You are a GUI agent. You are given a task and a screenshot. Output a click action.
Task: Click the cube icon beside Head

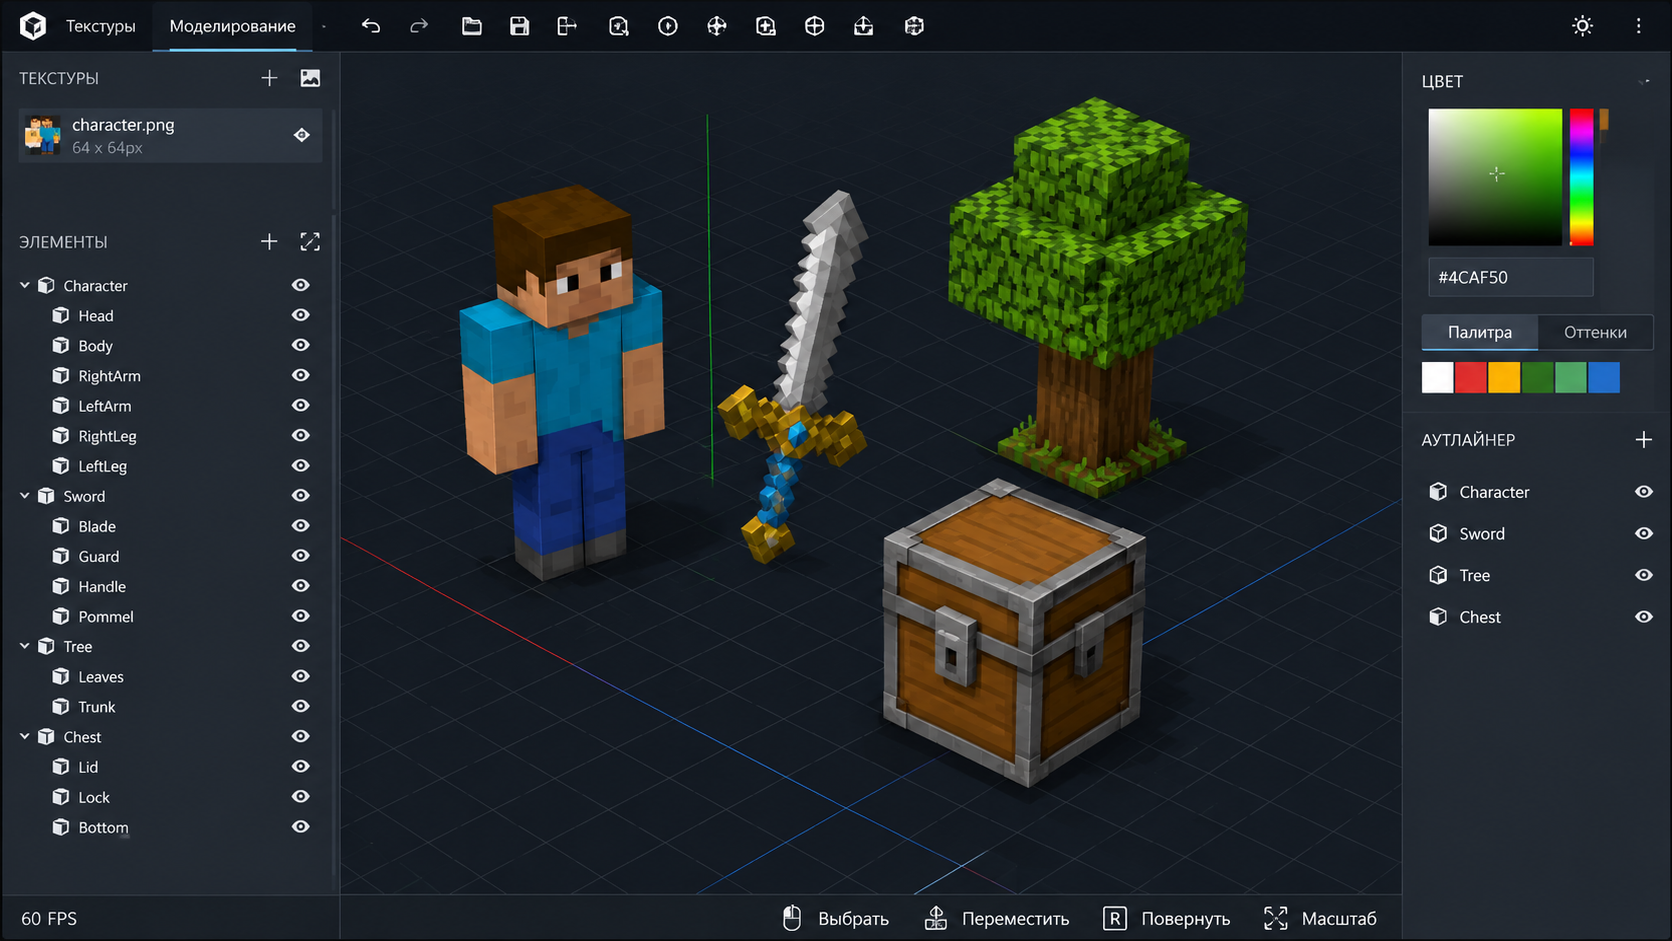tap(61, 316)
